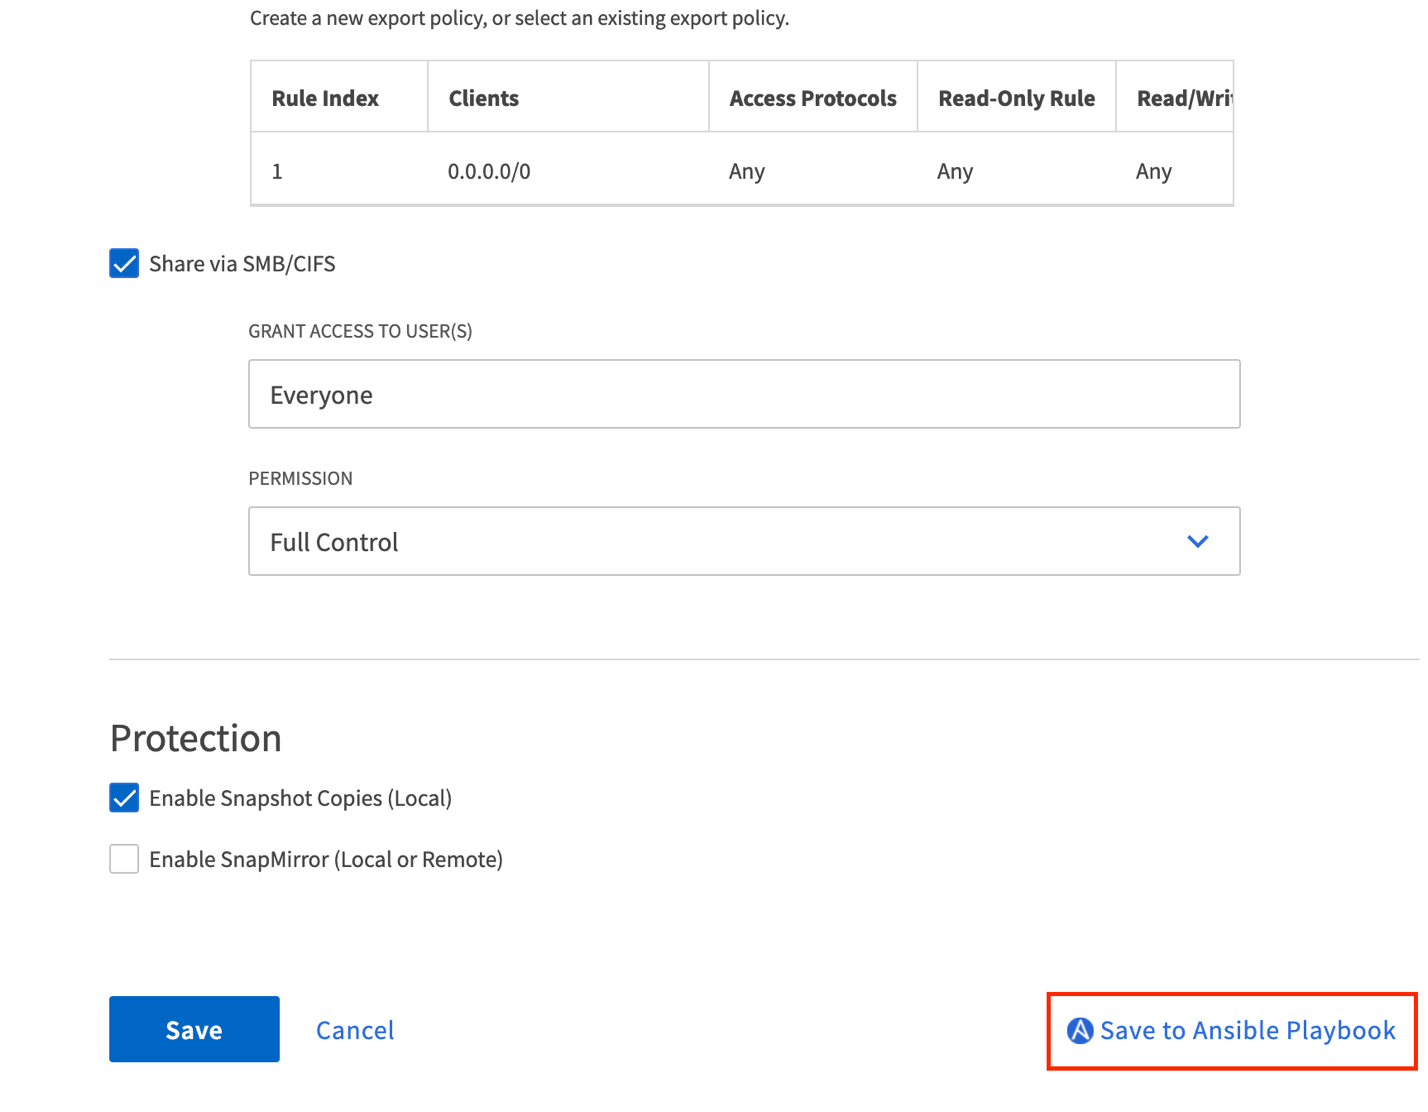Click the Enable SnapMirror label text
Viewport: 1428px width, 1112px height.
pos(326,859)
